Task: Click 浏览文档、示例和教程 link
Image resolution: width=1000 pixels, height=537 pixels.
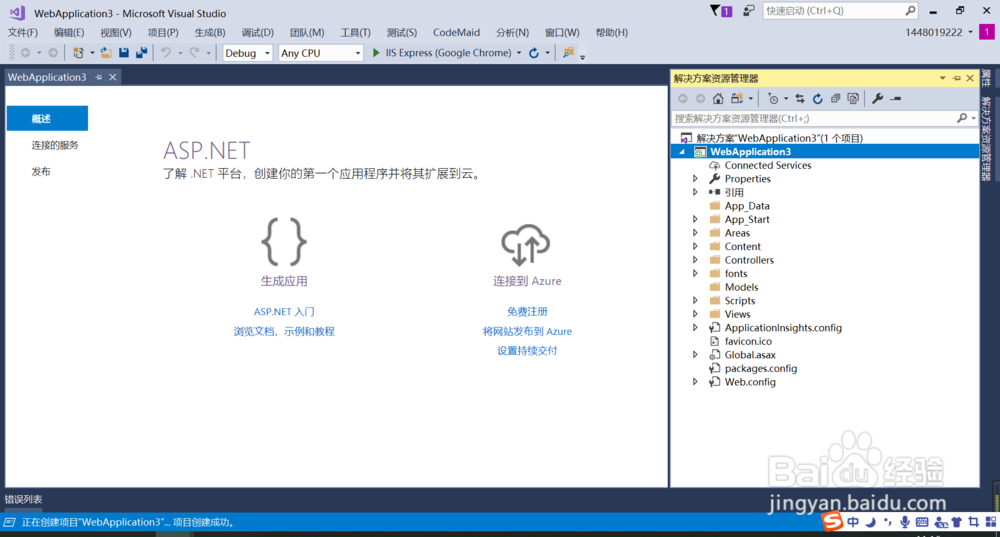Action: coord(284,331)
